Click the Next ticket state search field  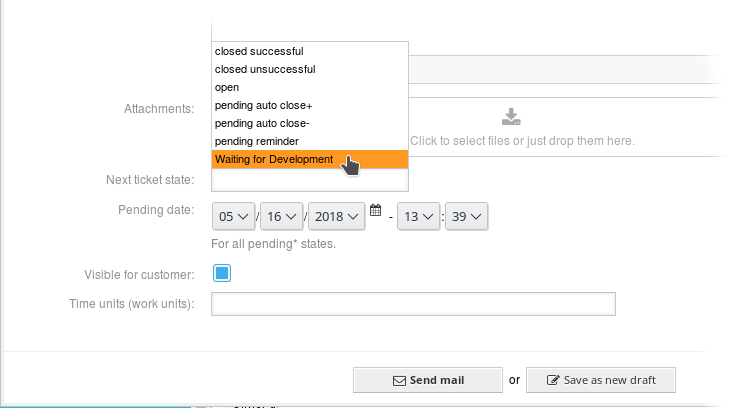(310, 180)
